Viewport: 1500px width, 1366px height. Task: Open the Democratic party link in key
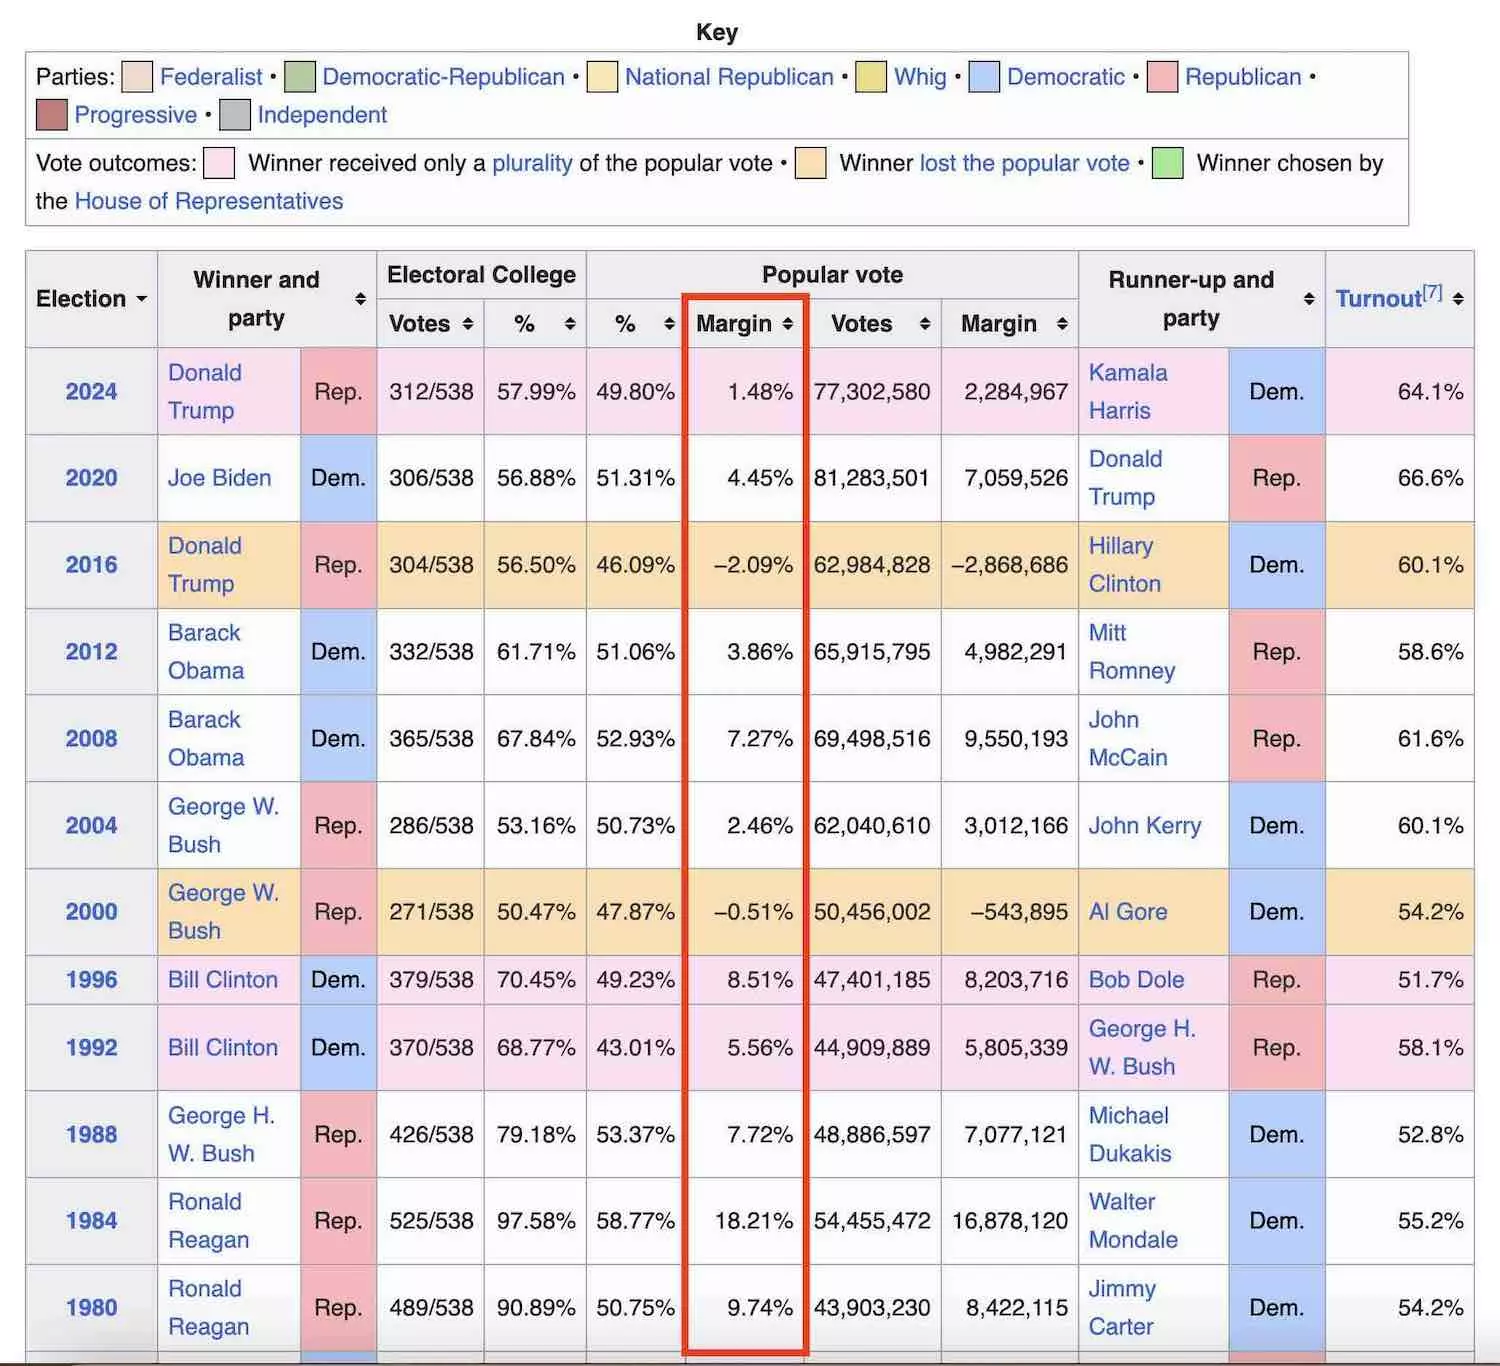click(x=1066, y=77)
